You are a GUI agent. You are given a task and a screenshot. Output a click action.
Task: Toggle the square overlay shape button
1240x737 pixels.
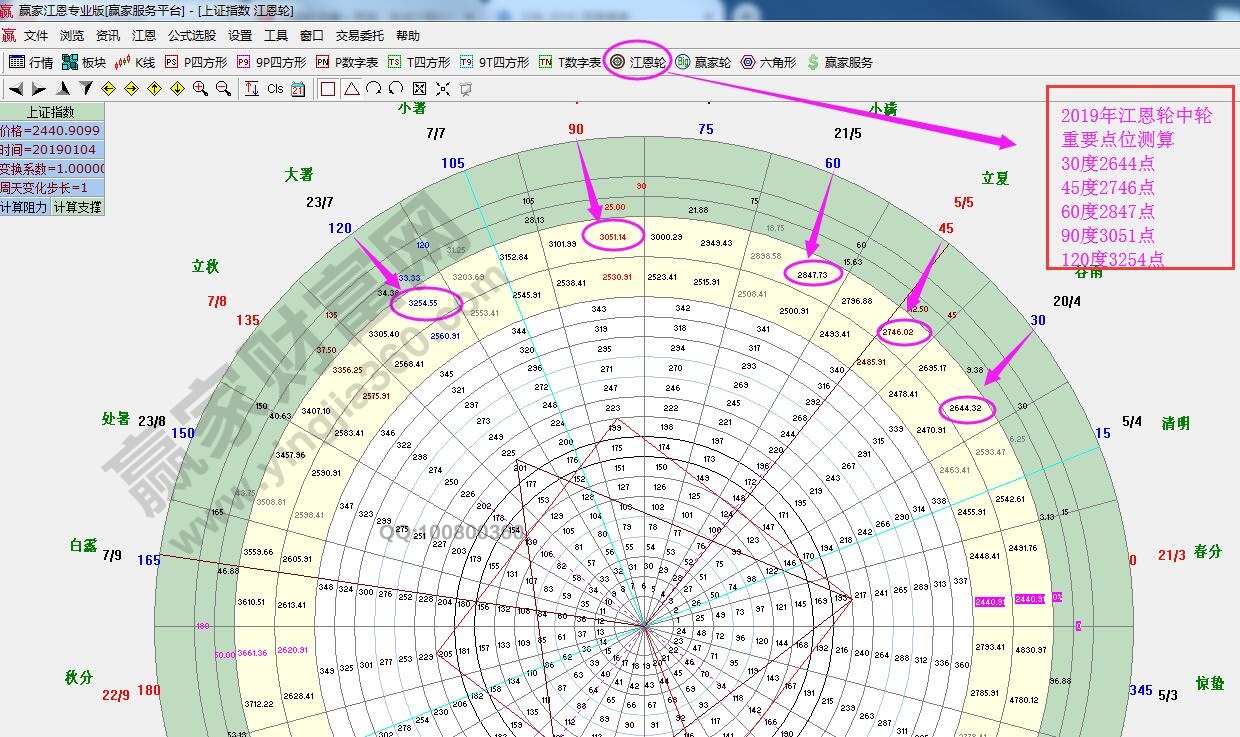pyautogui.click(x=327, y=89)
